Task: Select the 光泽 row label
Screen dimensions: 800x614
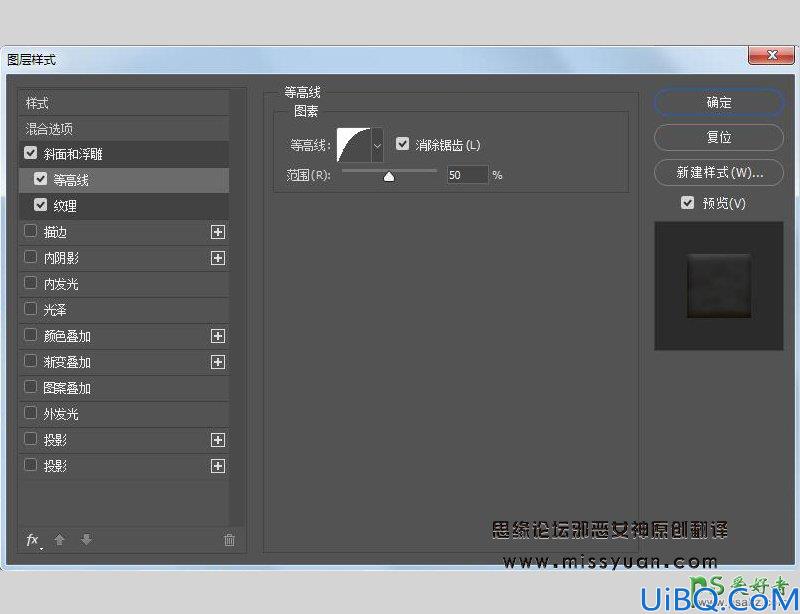Action: coord(55,310)
